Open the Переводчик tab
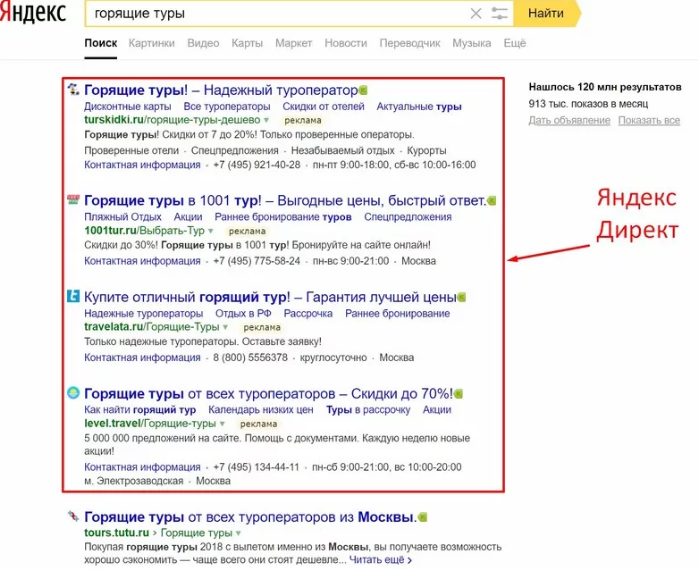The image size is (698, 569). [x=410, y=43]
